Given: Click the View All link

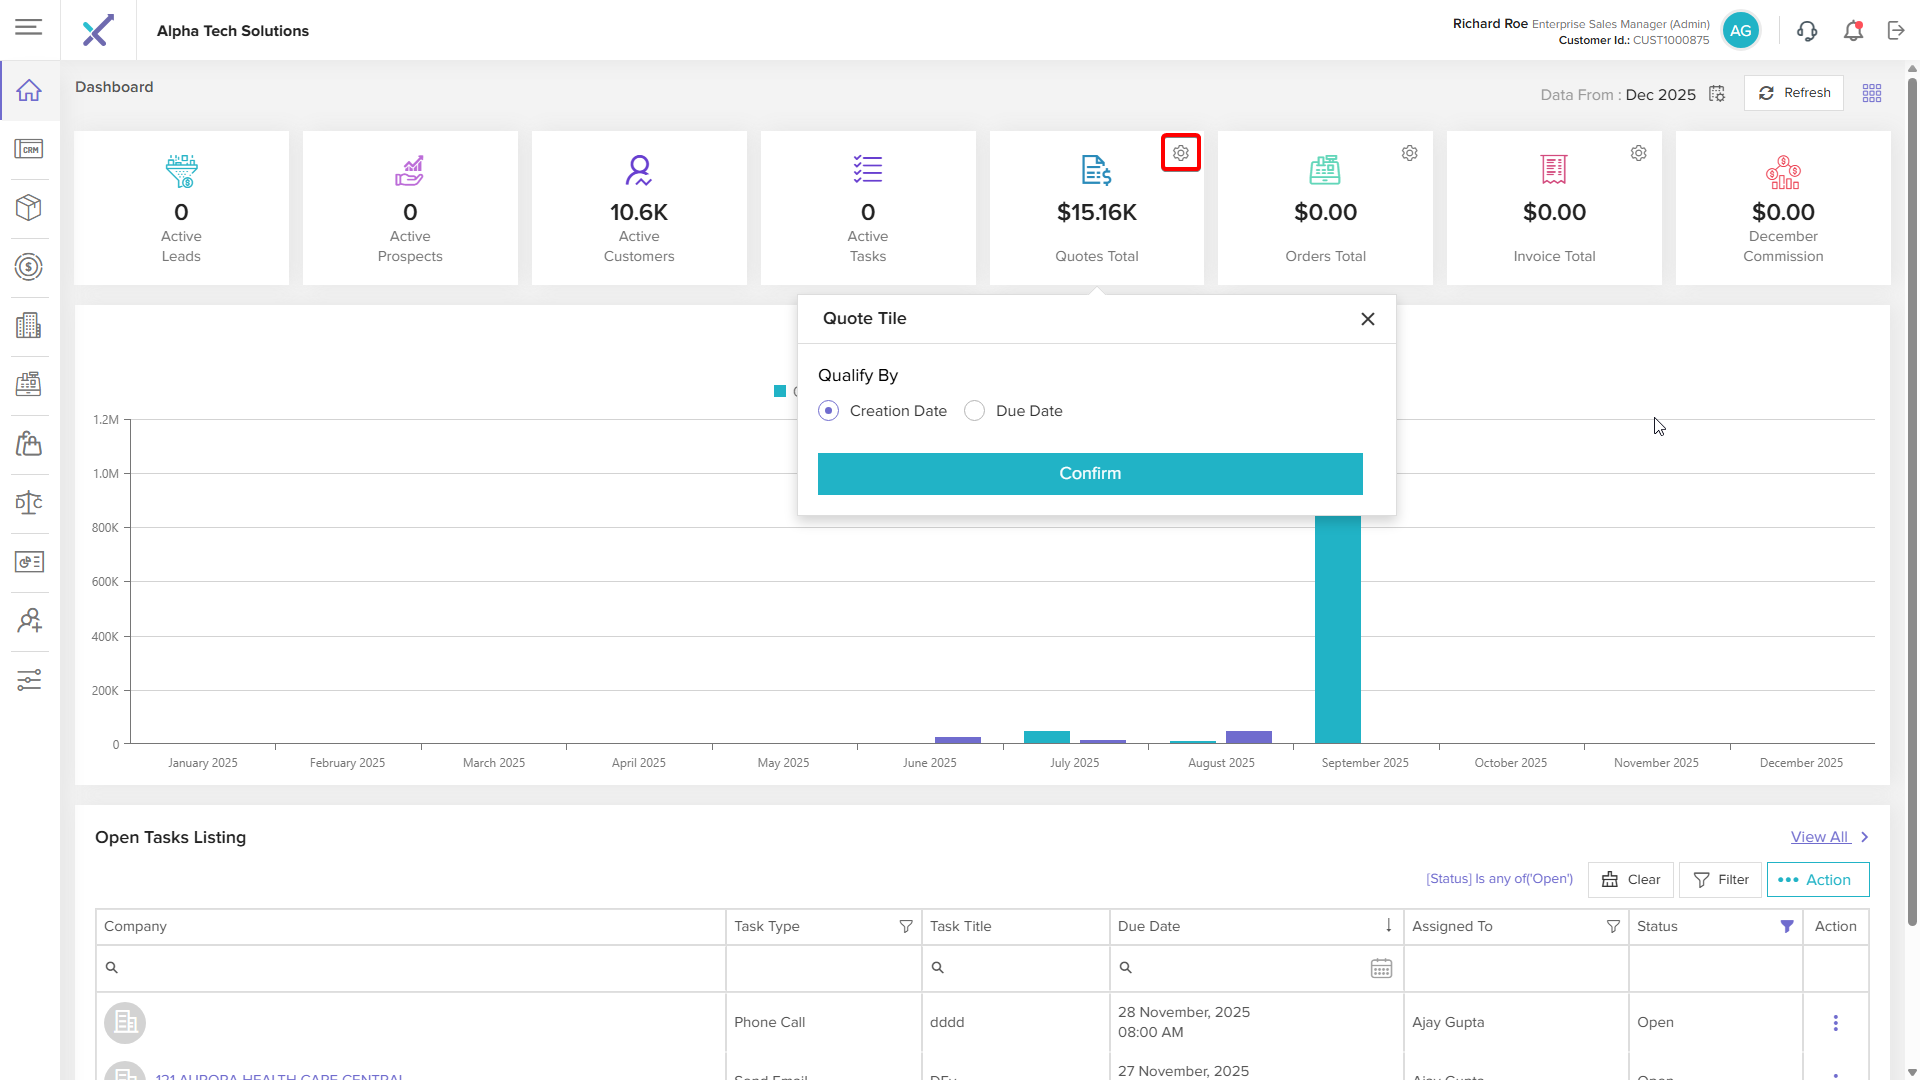Looking at the screenshot, I should coord(1819,837).
